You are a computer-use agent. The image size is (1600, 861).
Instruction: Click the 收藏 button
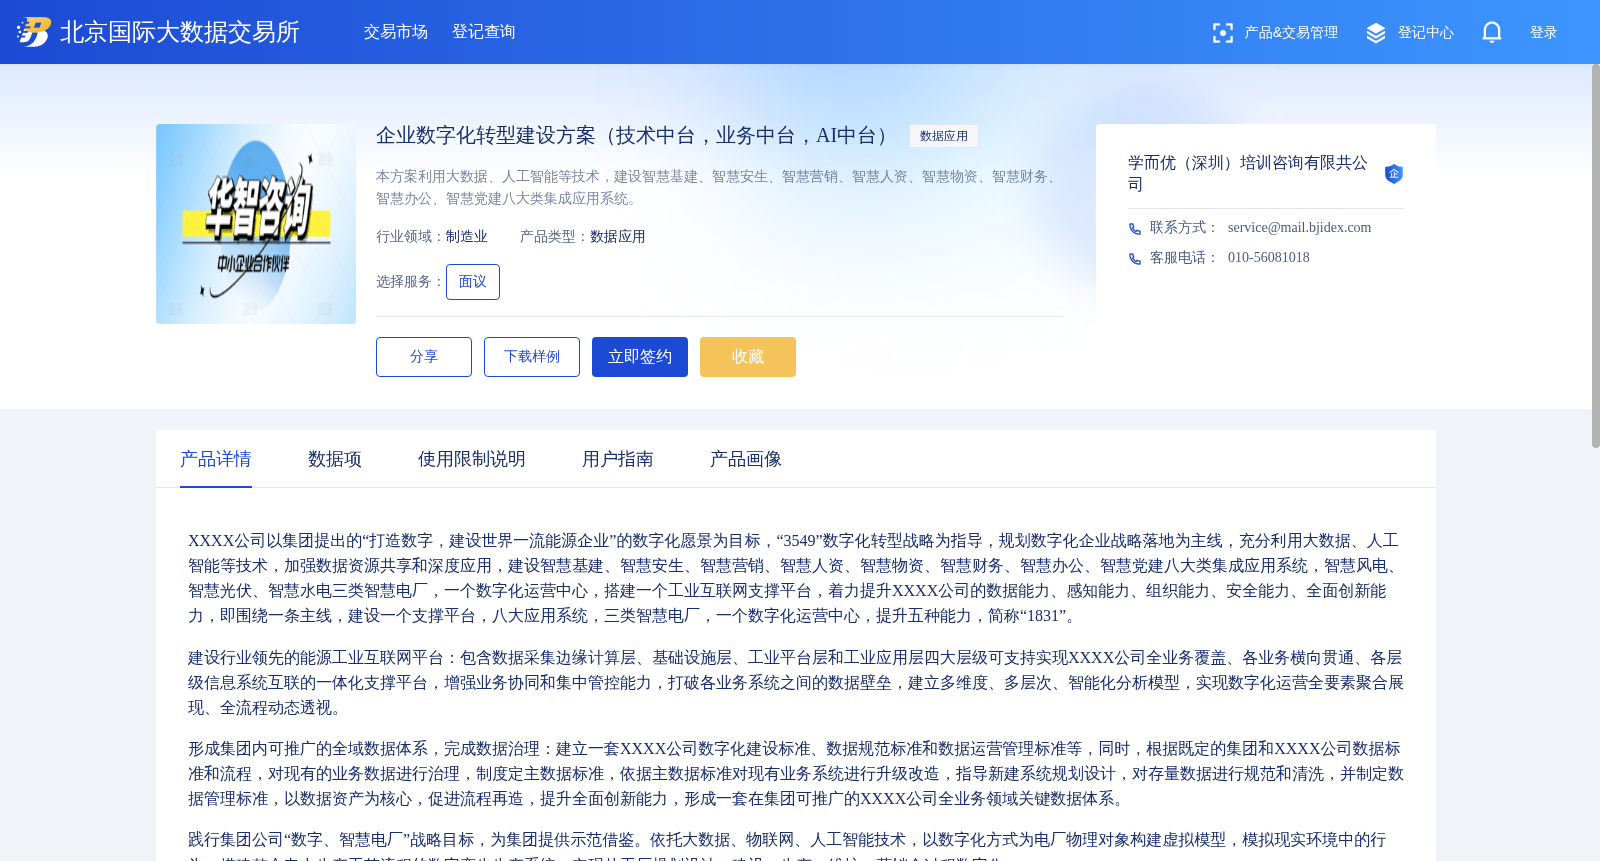point(748,357)
